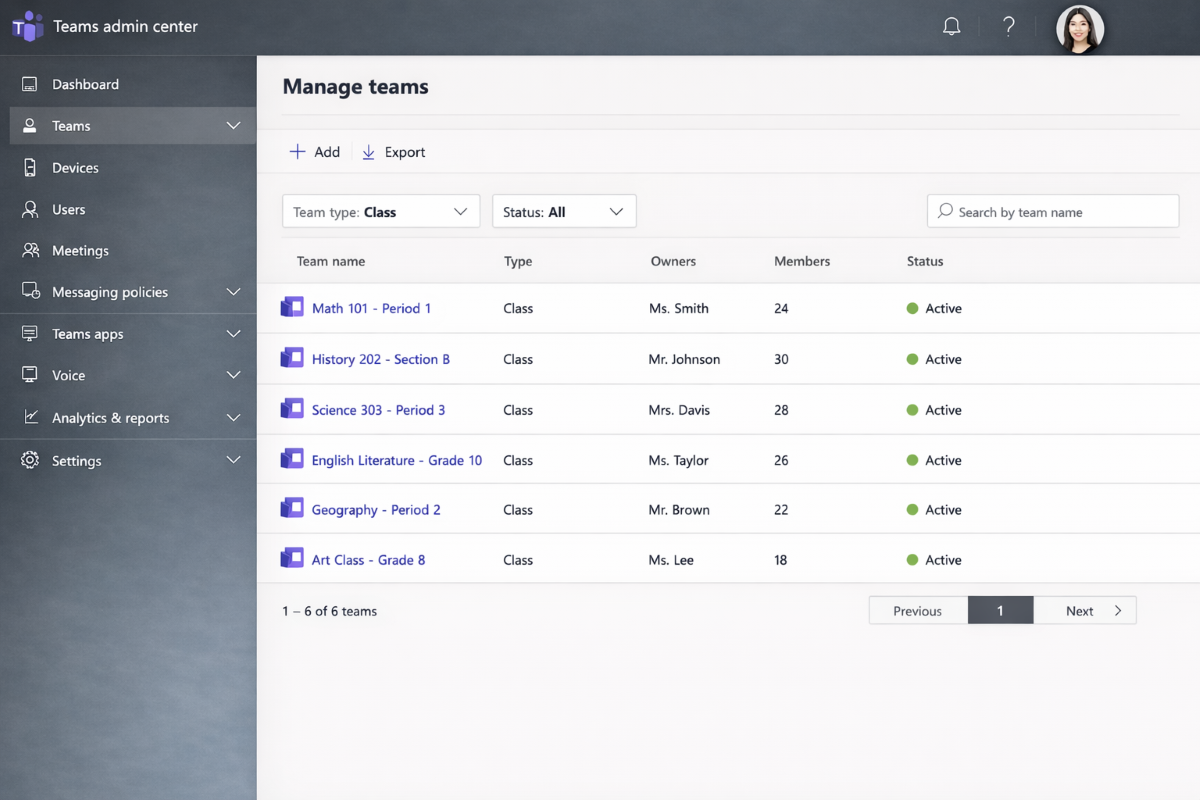
Task: Click the Teams logo icon in the header
Action: coord(27,27)
